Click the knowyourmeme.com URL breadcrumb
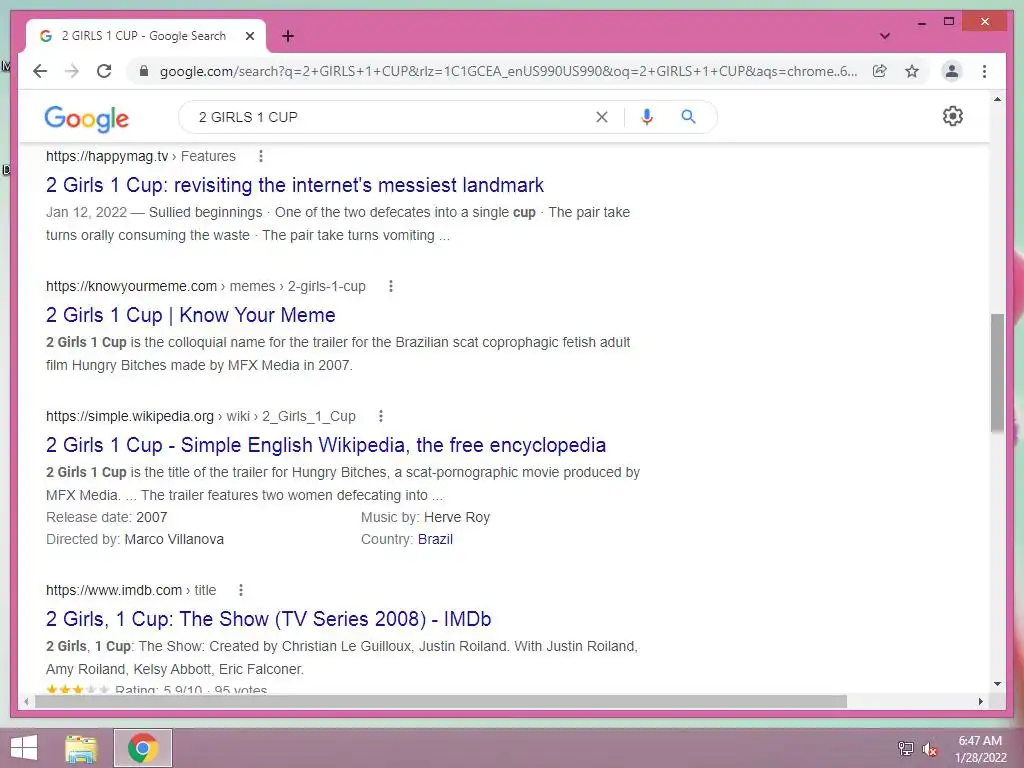The width and height of the screenshot is (1024, 768). 131,286
